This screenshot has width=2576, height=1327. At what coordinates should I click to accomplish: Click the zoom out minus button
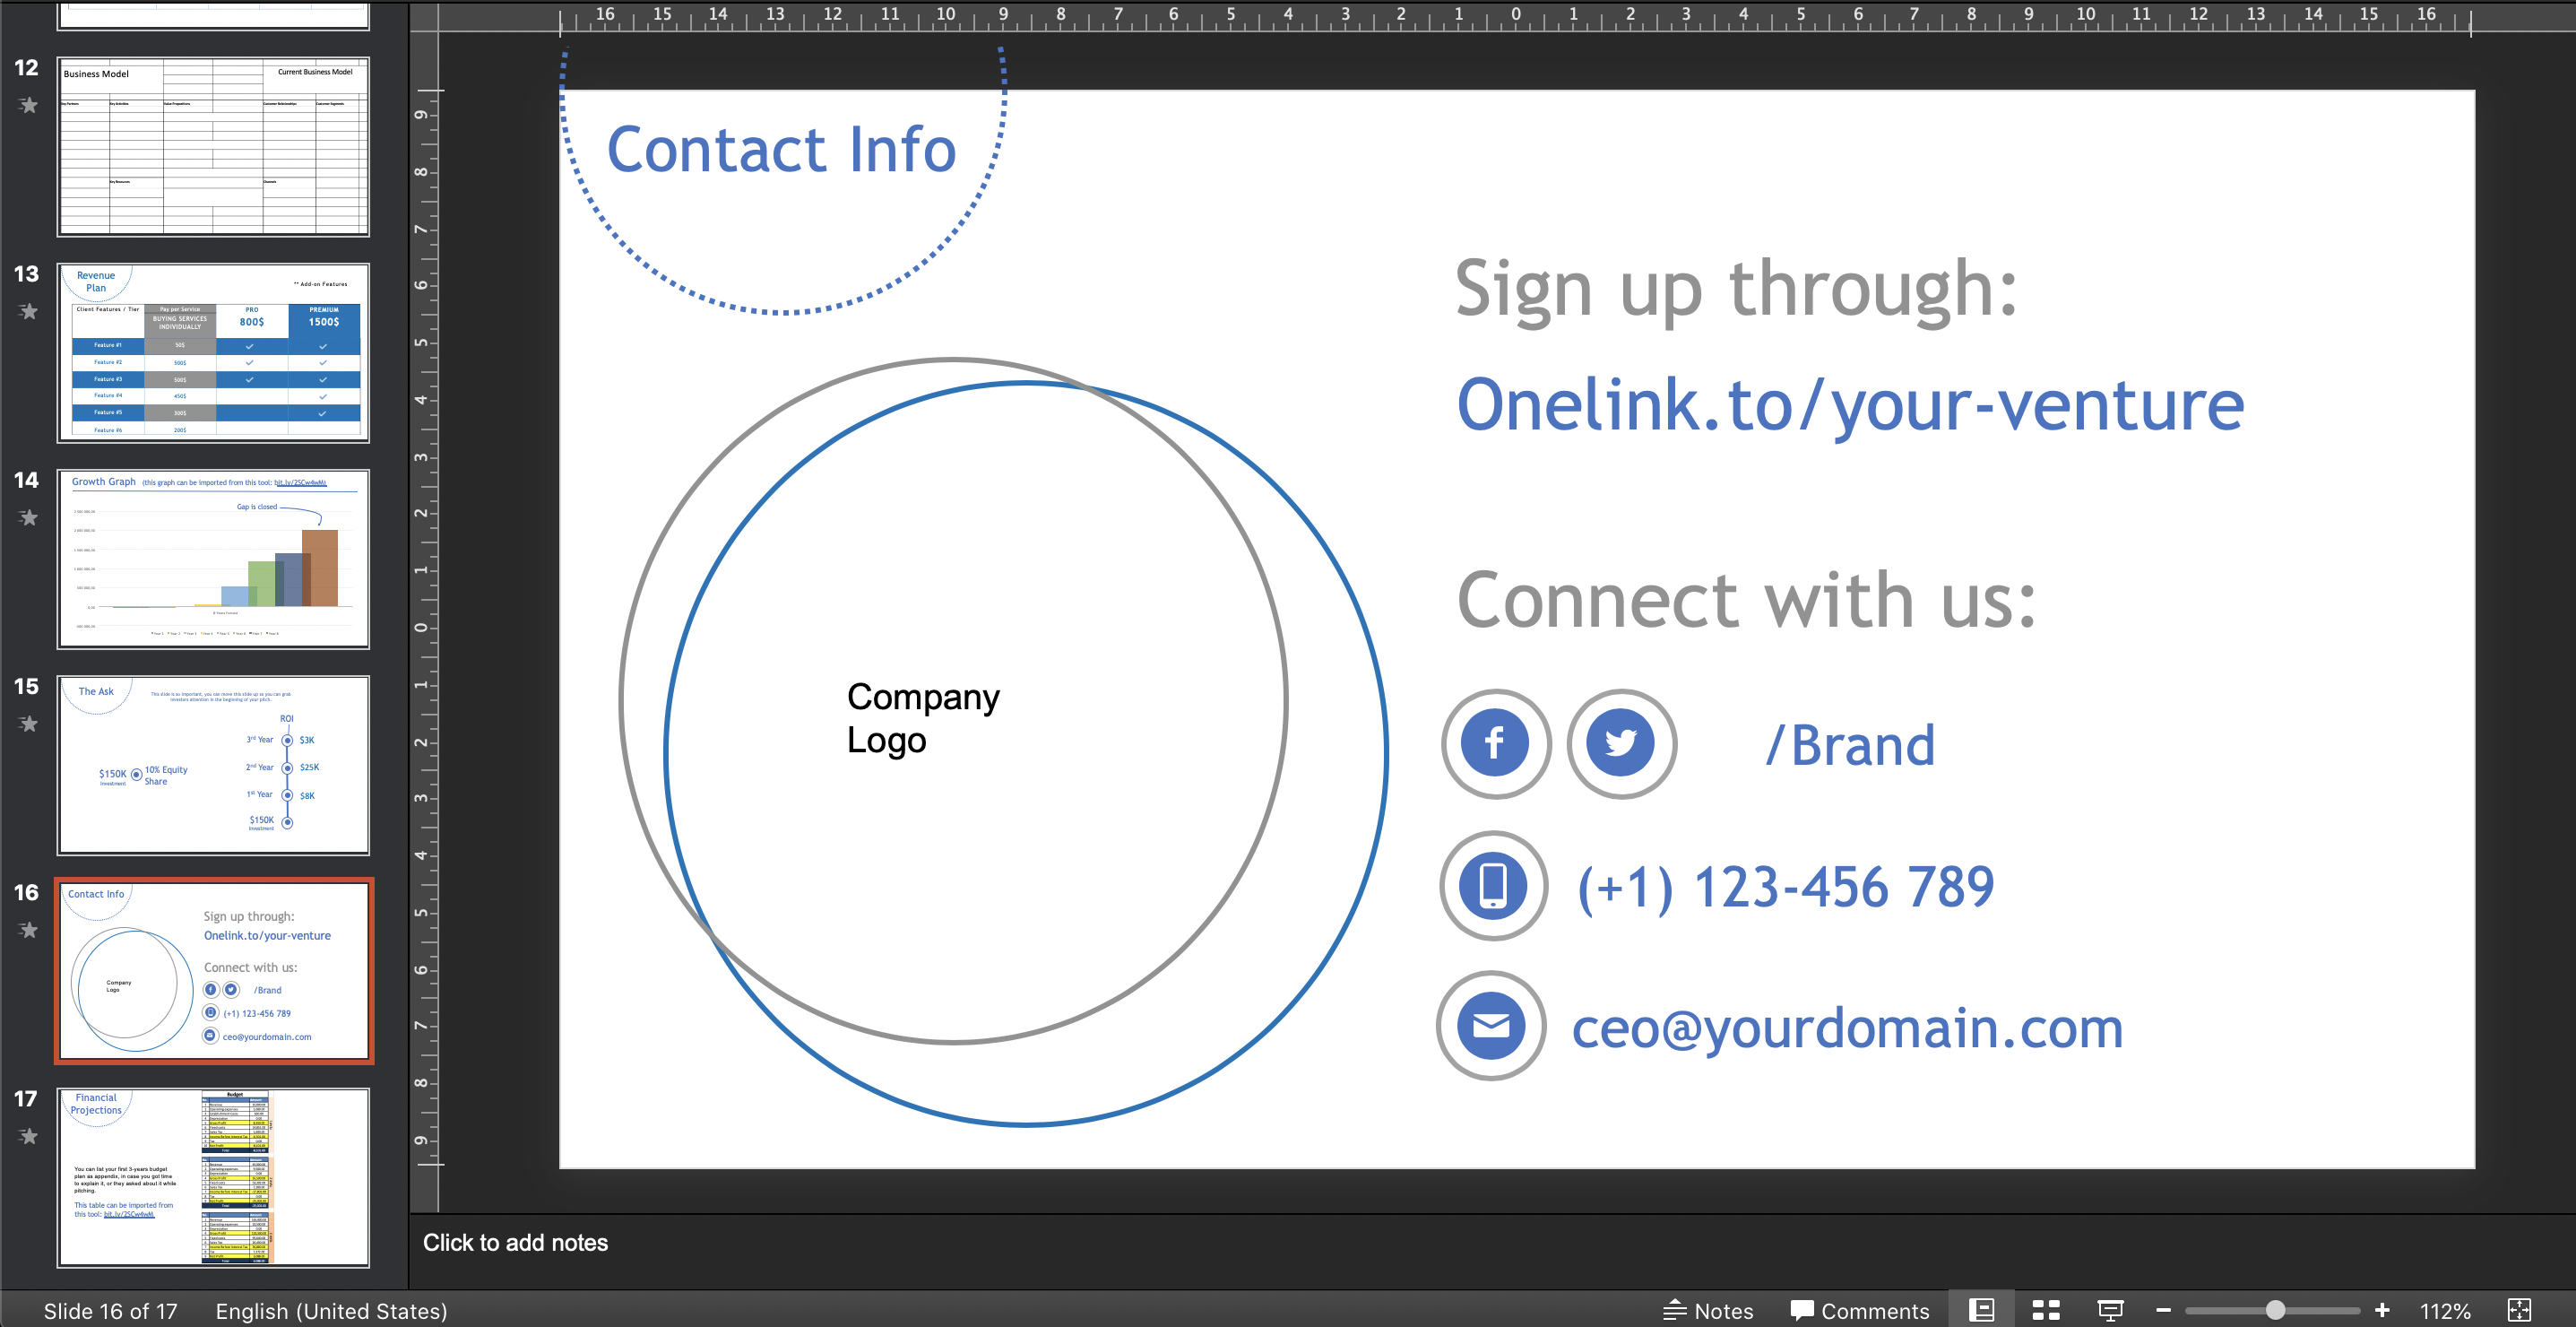[2163, 1310]
